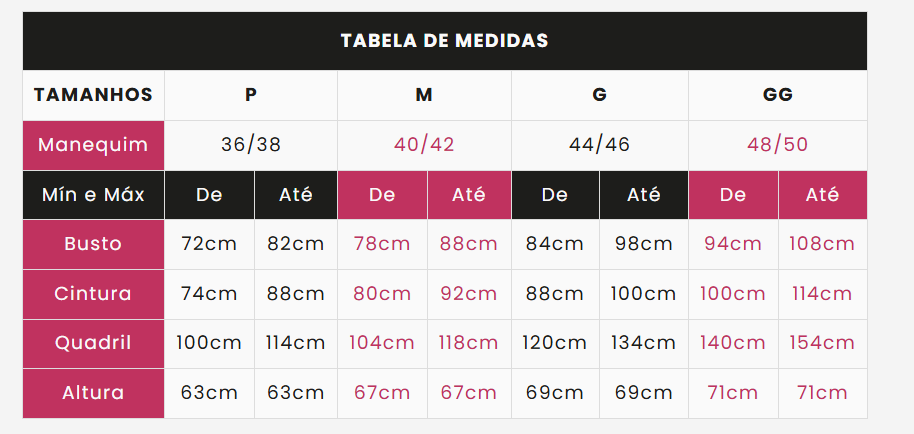The image size is (914, 434).
Task: Click the TABELA DE MEDIDAS title header
Action: pos(445,41)
